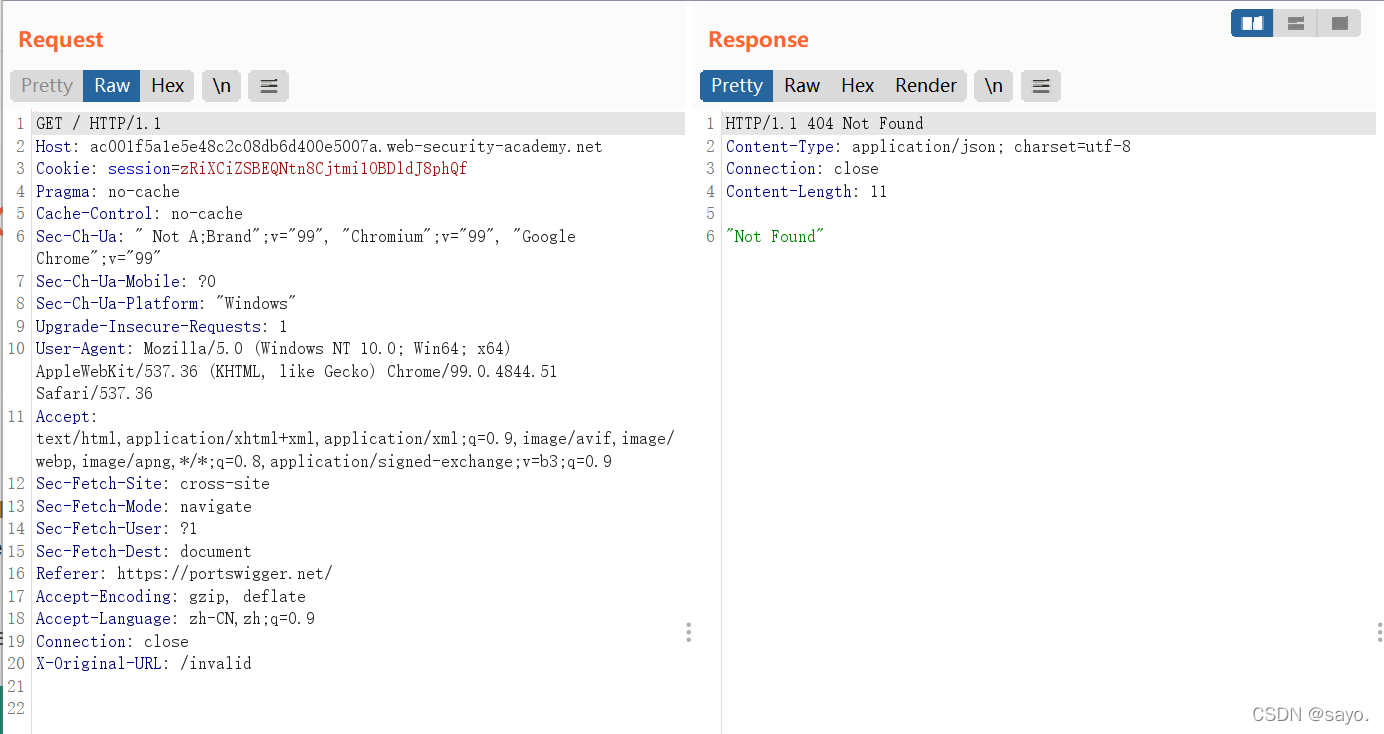Select Hex tab in Response pane
Screen dimensions: 1384x734
[x=858, y=86]
